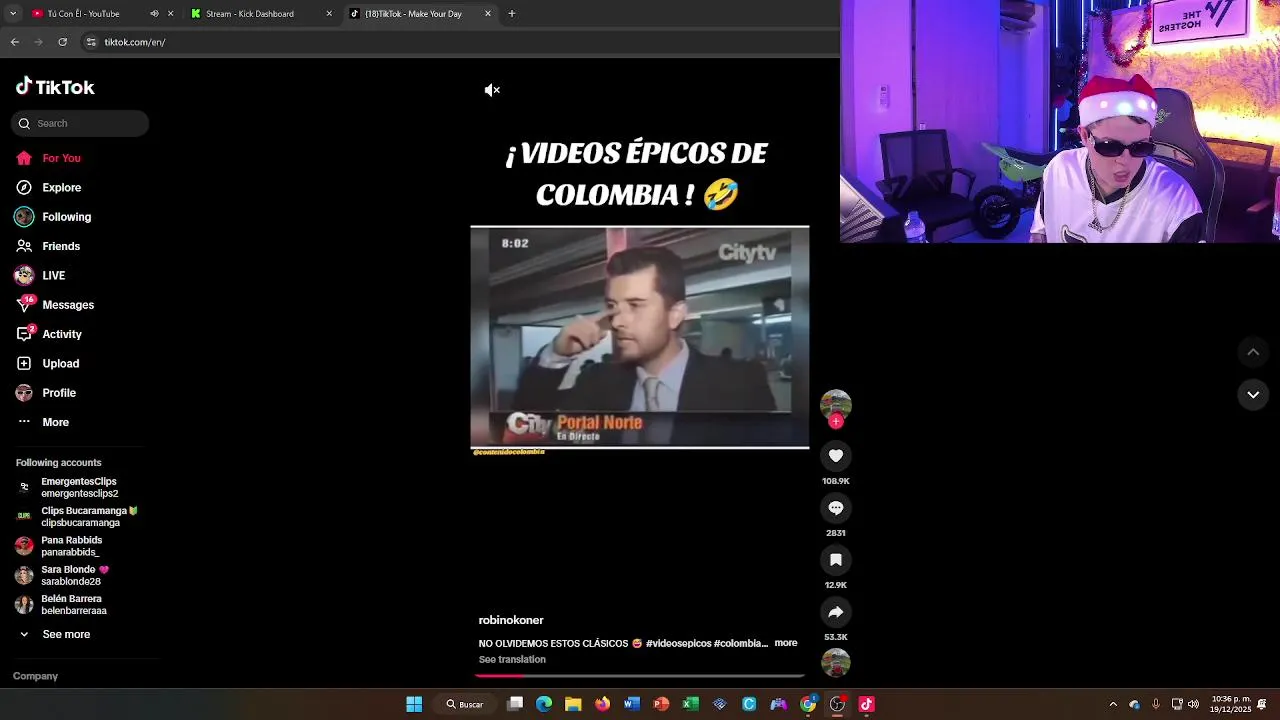
Task: Open the spinning sound disc thumbnail
Action: click(x=836, y=662)
